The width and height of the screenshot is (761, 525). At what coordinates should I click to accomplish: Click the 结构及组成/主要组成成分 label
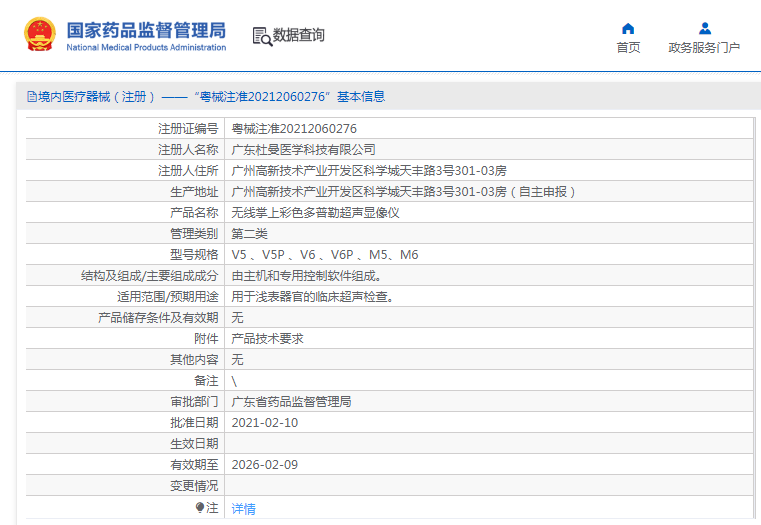(x=149, y=276)
